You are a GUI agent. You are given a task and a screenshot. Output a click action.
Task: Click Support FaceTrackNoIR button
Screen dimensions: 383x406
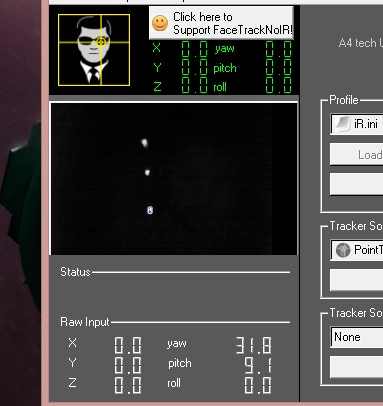click(221, 23)
